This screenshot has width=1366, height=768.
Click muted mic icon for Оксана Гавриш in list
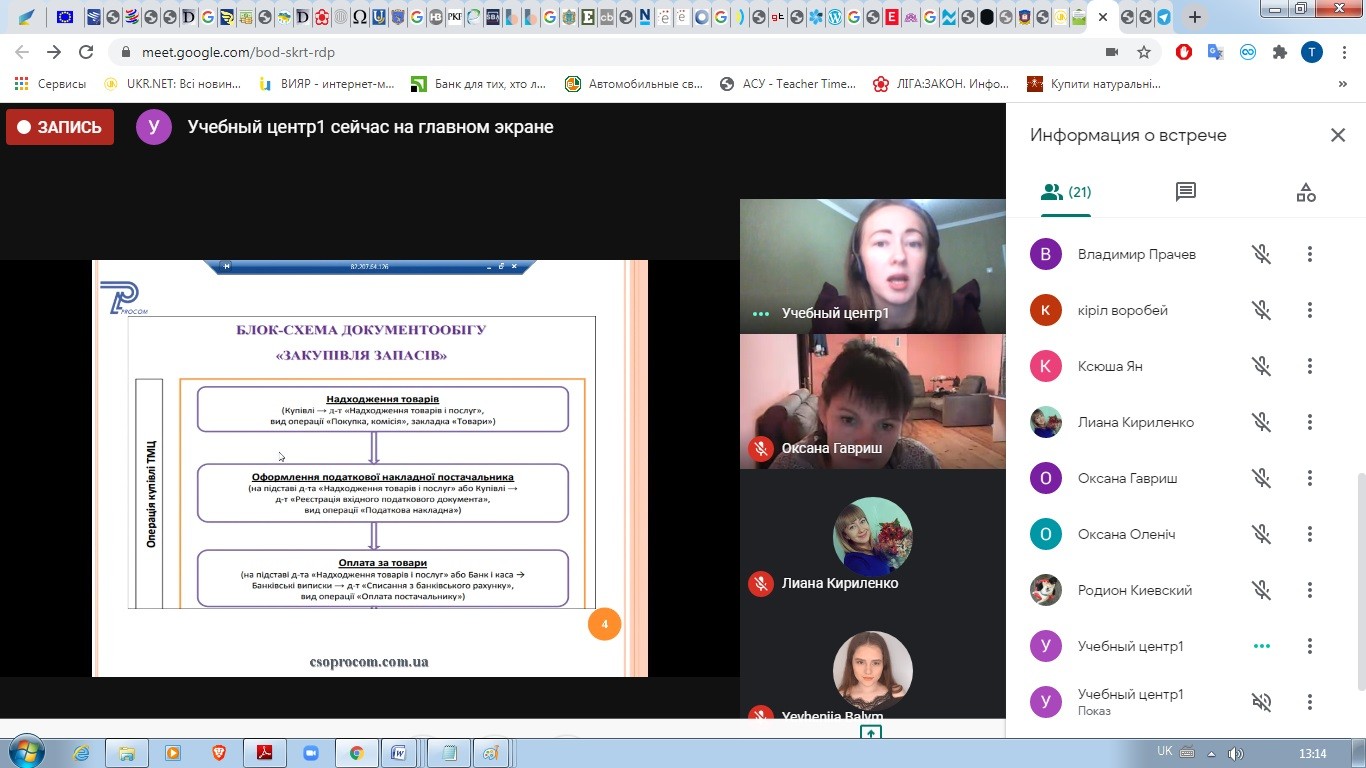[1262, 478]
